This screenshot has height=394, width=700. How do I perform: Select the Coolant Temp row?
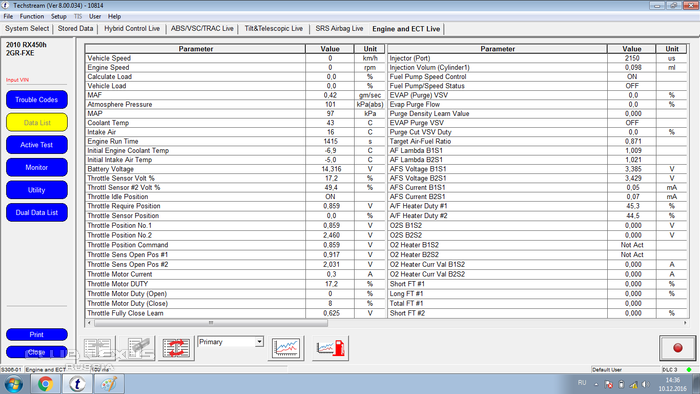click(235, 123)
